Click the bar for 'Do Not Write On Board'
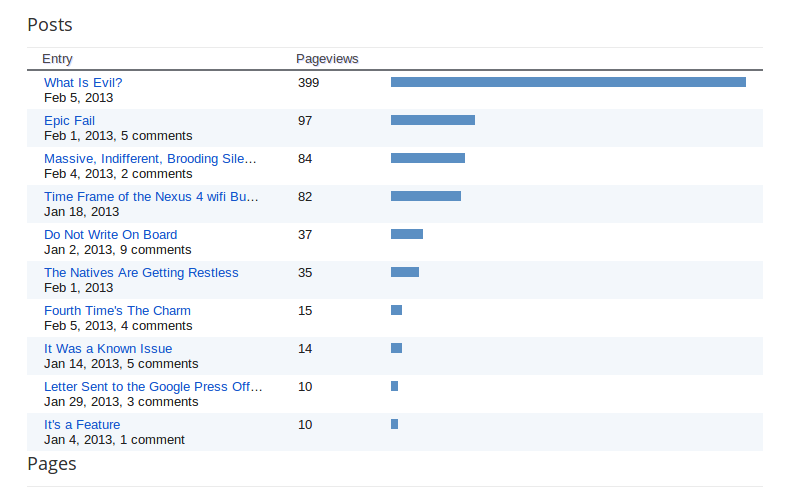Image resolution: width=788 pixels, height=497 pixels. pos(406,234)
